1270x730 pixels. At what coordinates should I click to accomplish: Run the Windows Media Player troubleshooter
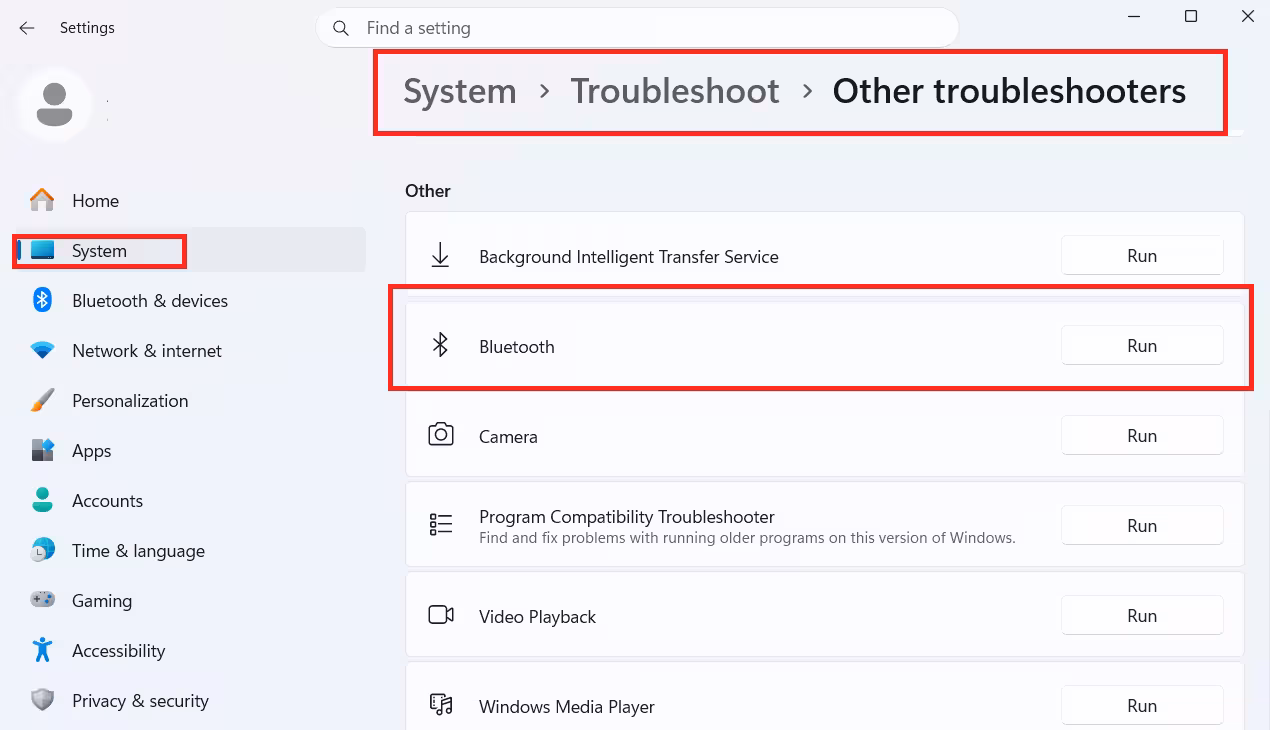coord(1142,706)
